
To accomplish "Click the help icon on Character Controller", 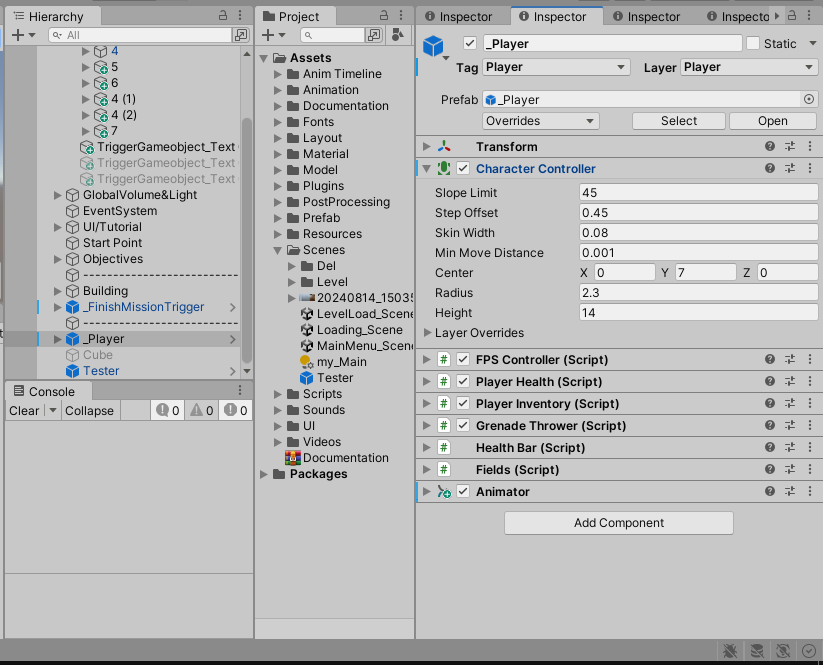I will 768,168.
